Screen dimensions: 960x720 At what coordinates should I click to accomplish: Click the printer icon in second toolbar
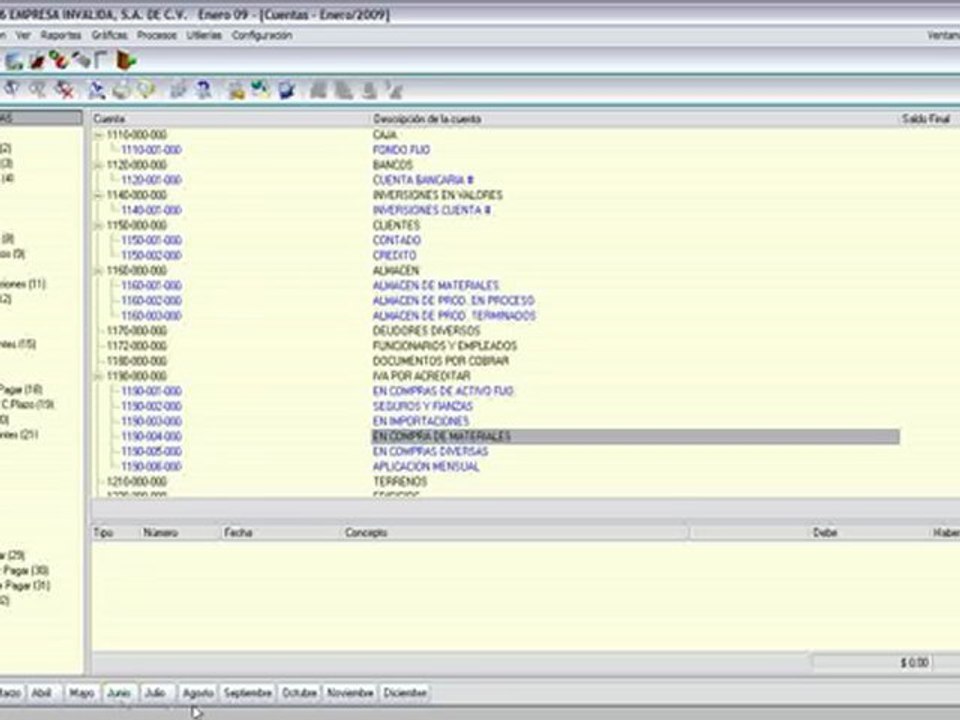121,90
